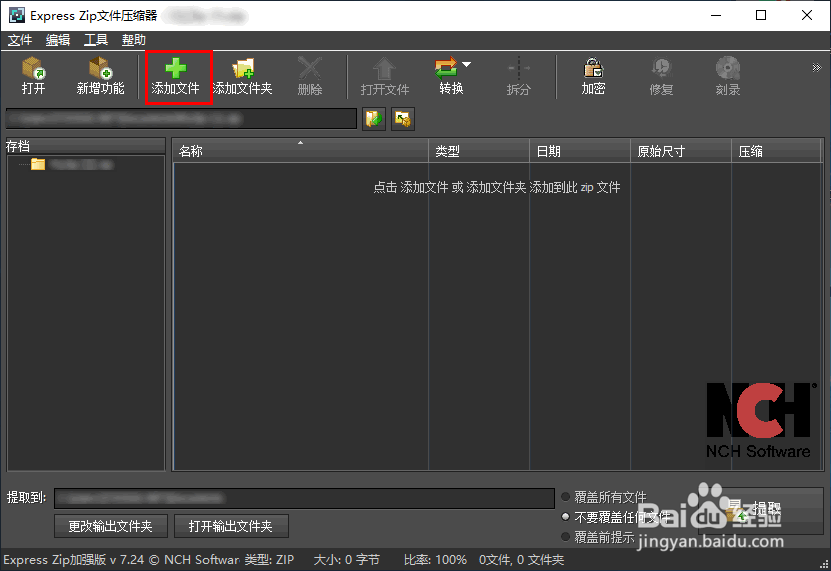831x571 pixels.
Task: Click the status bar text 类型: ZIP
Action: tap(269, 560)
